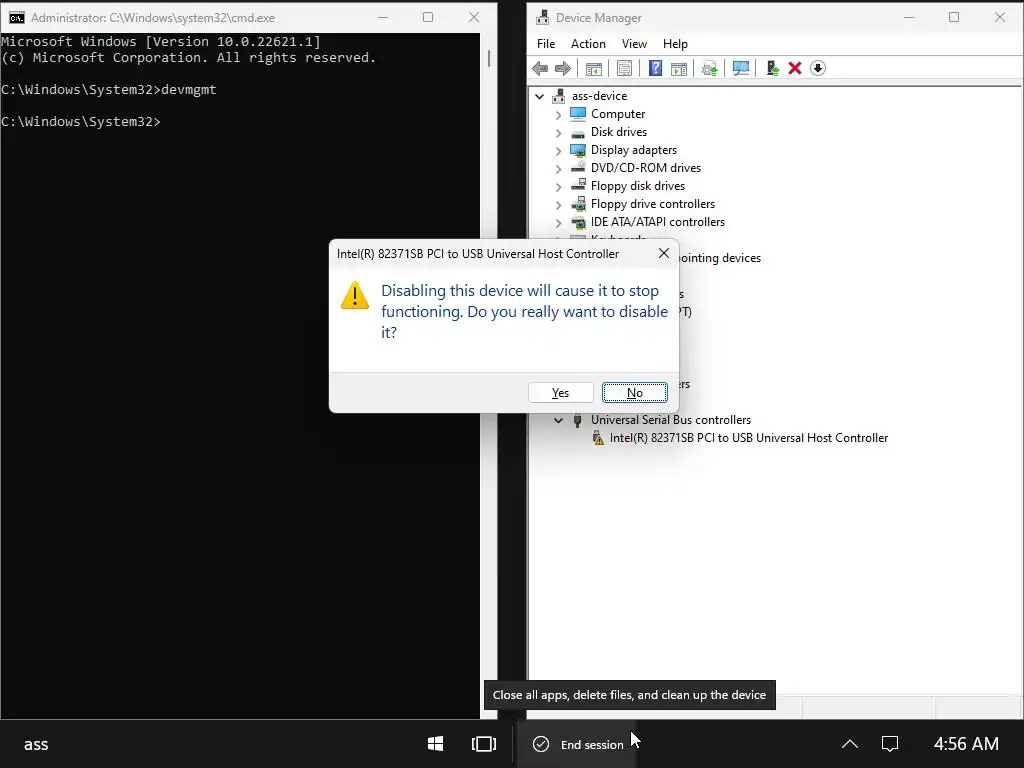1024x768 pixels.
Task: Click the Computer category monitor icon
Action: 578,114
